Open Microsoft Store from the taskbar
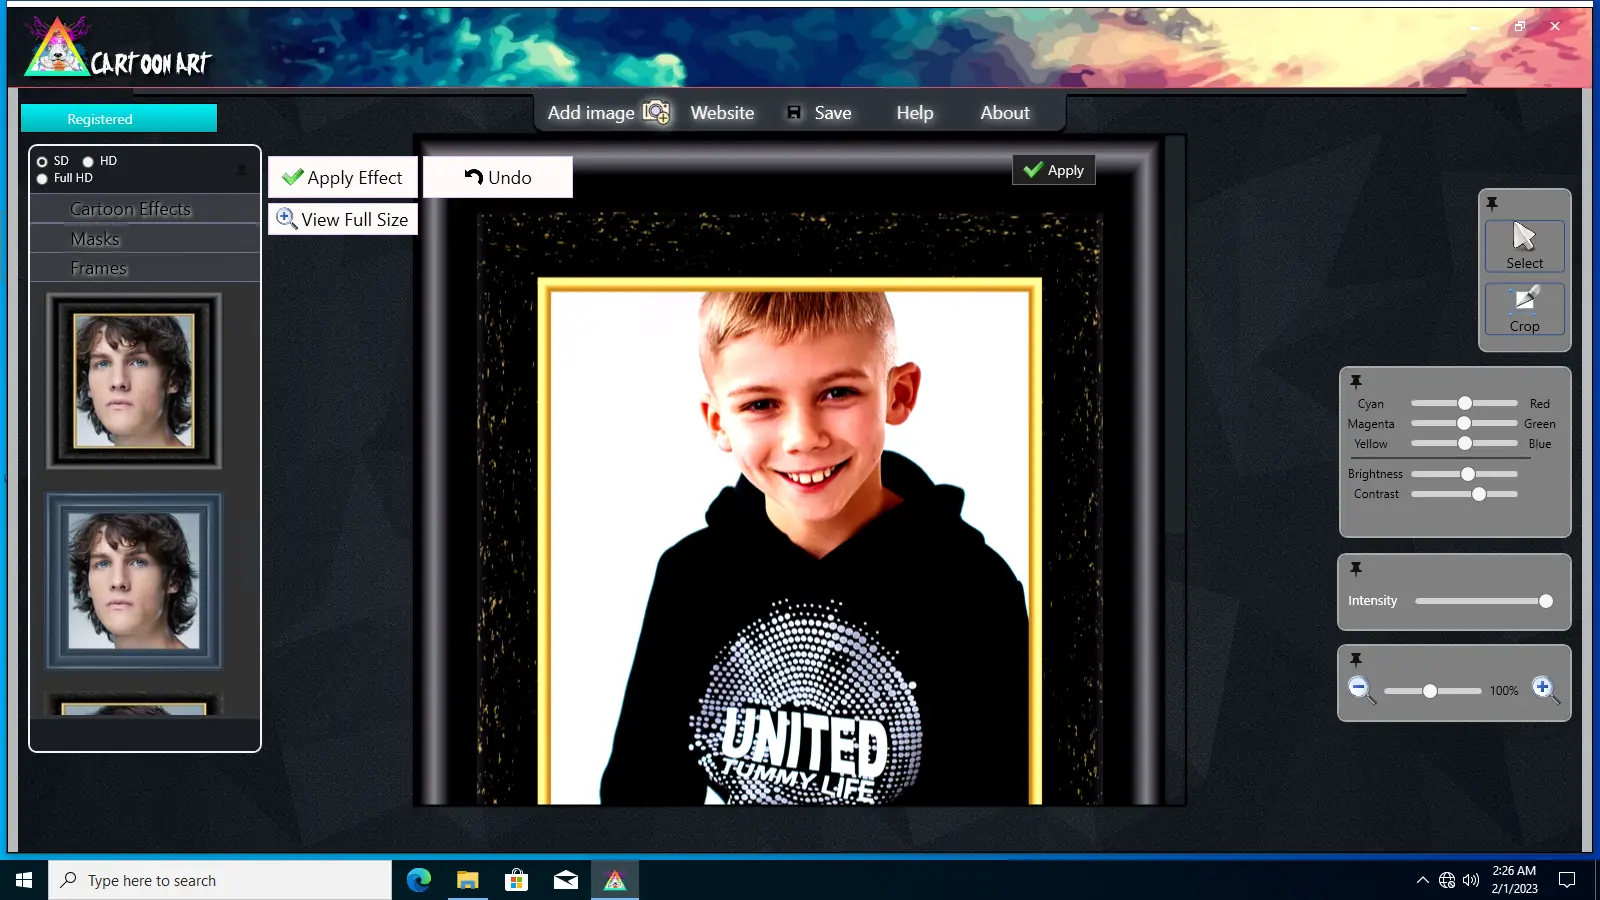 click(x=517, y=880)
